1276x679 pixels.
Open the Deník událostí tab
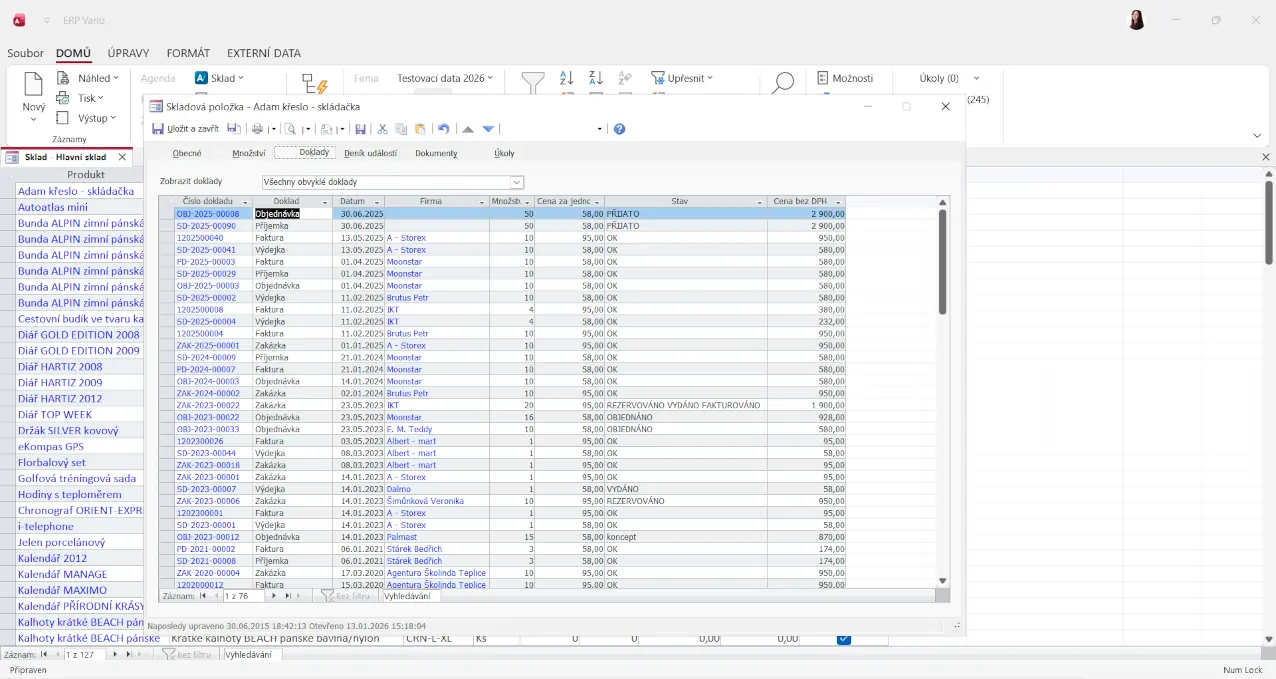(x=370, y=153)
